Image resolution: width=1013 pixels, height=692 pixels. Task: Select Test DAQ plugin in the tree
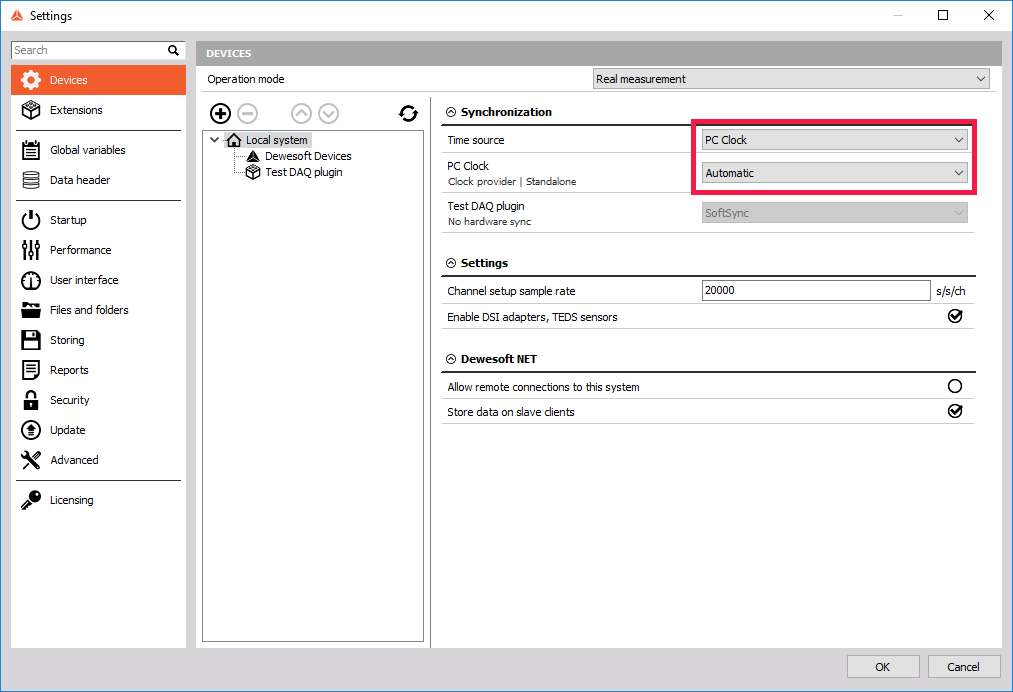click(x=304, y=173)
